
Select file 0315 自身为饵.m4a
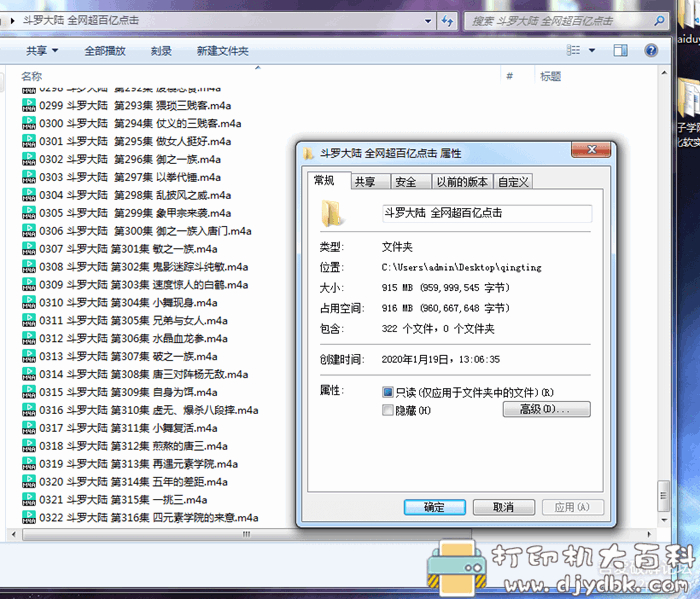(120, 392)
